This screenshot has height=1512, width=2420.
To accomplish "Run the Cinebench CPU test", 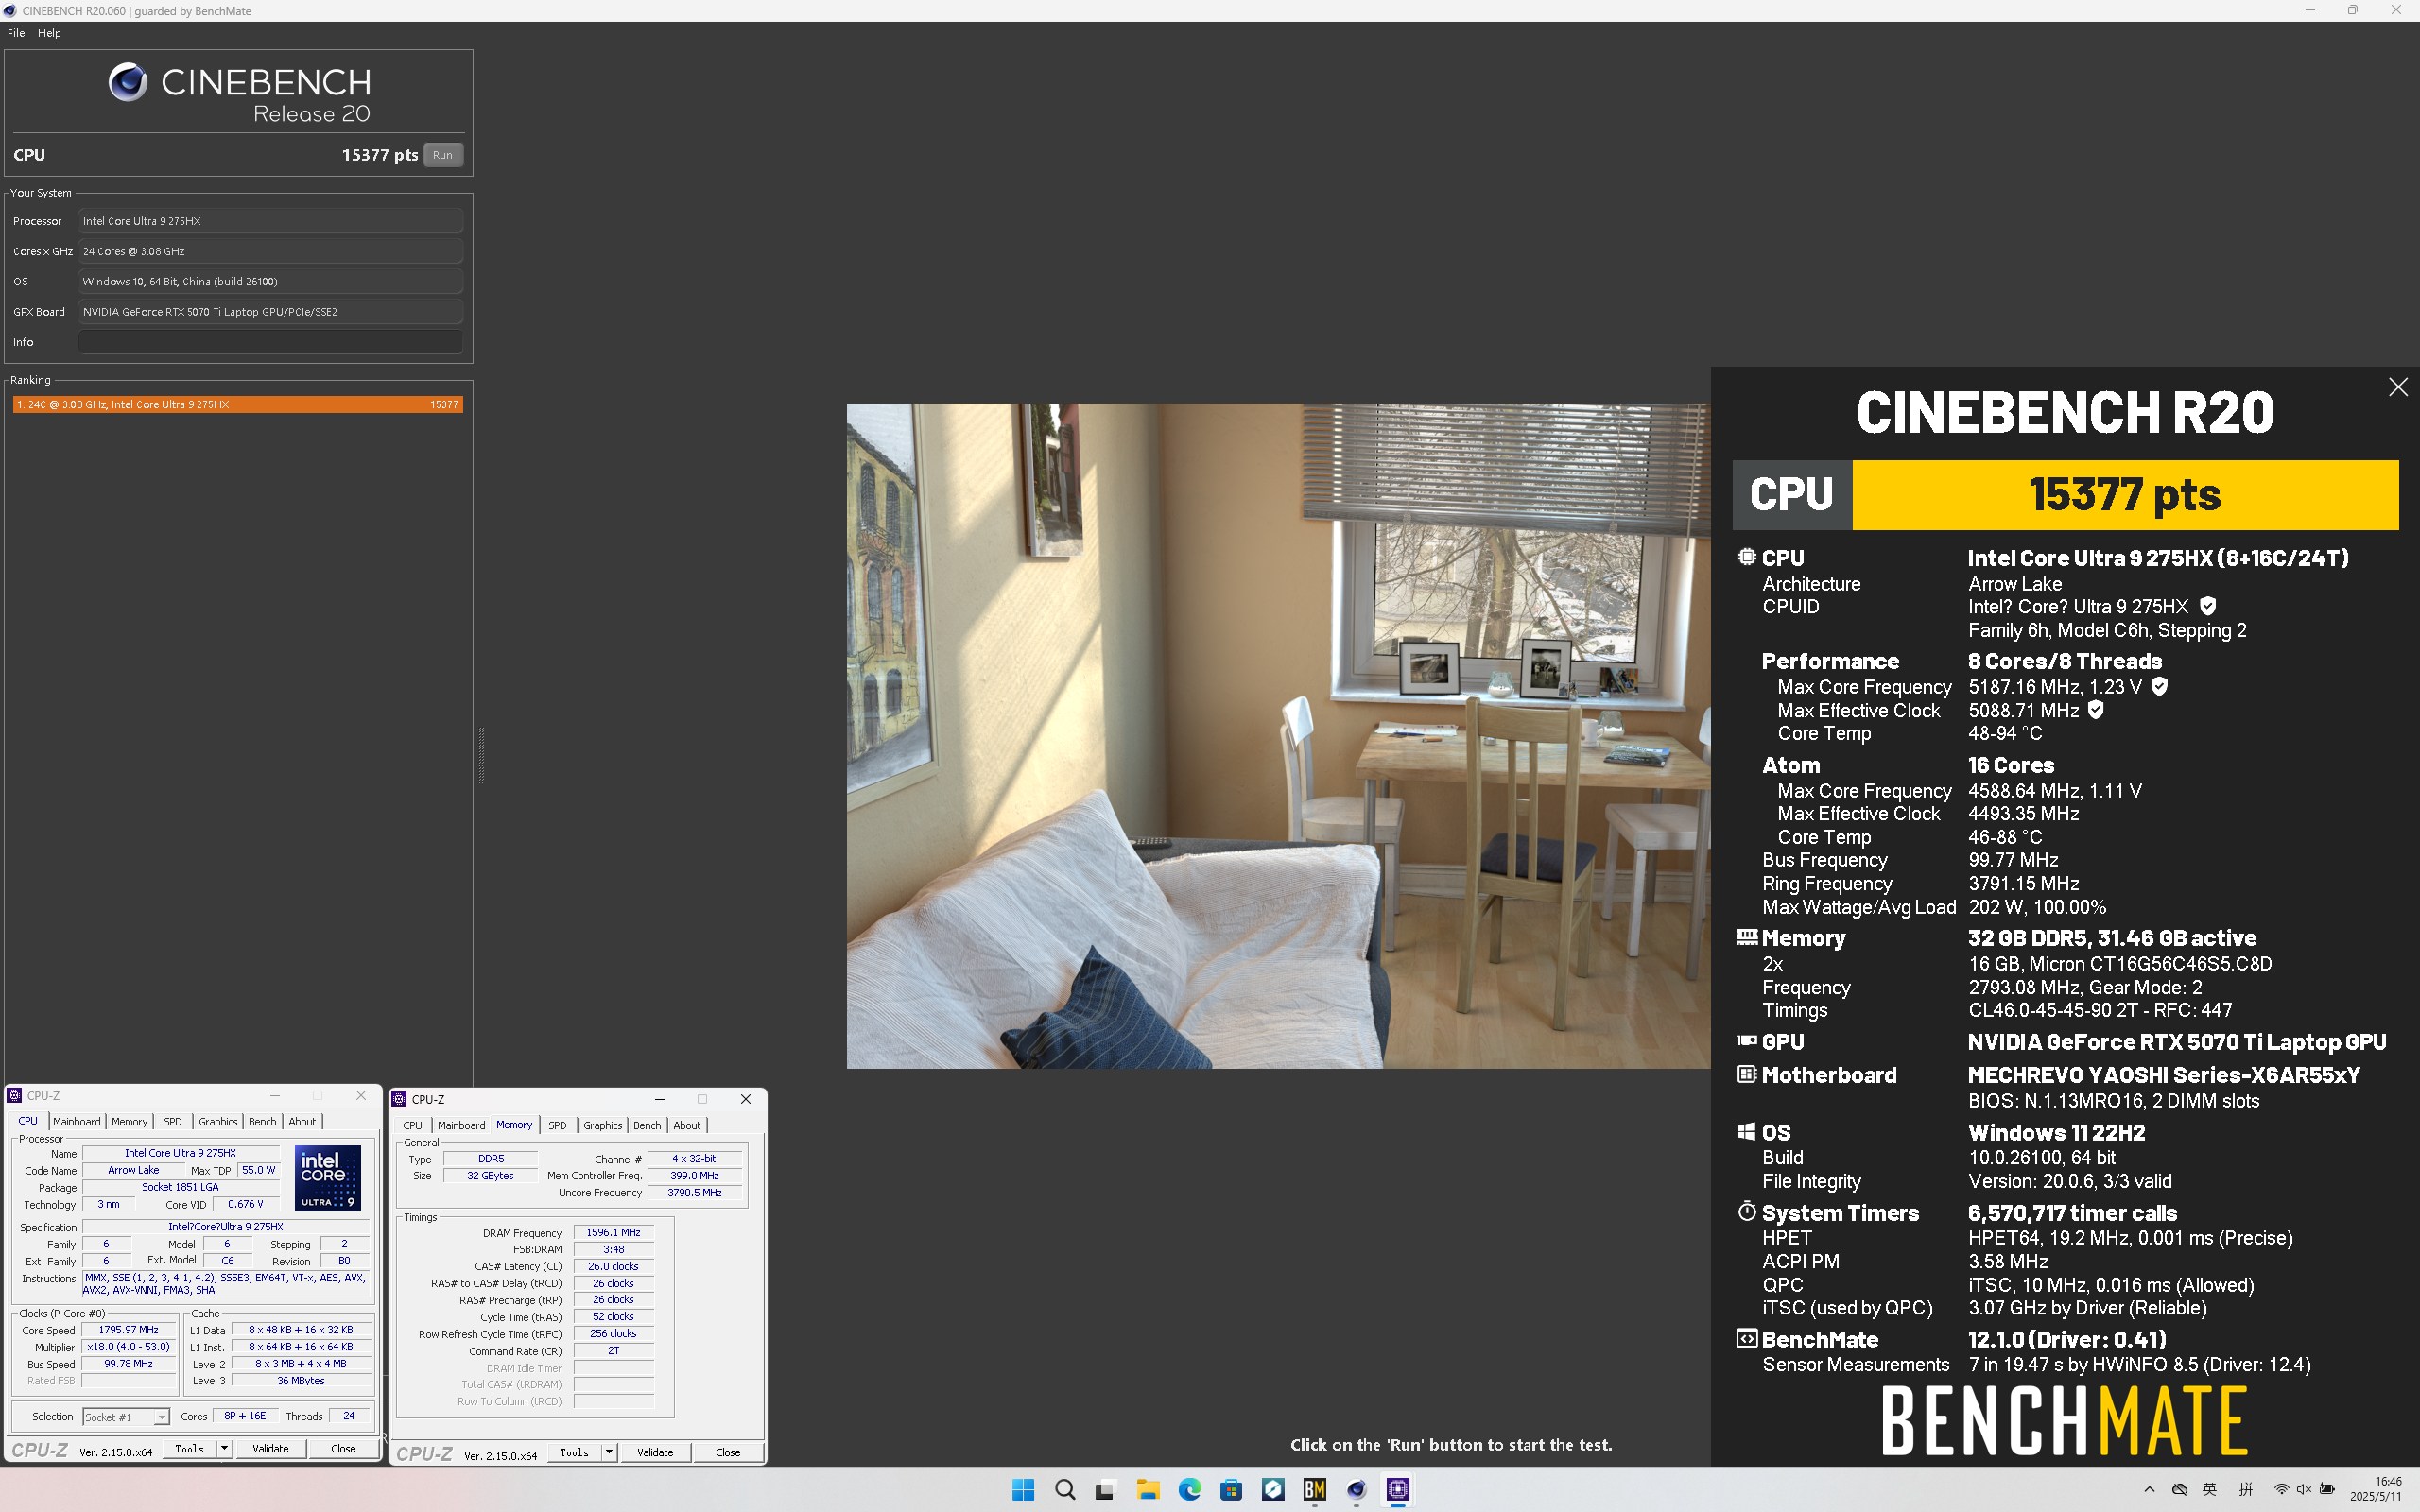I will point(443,155).
